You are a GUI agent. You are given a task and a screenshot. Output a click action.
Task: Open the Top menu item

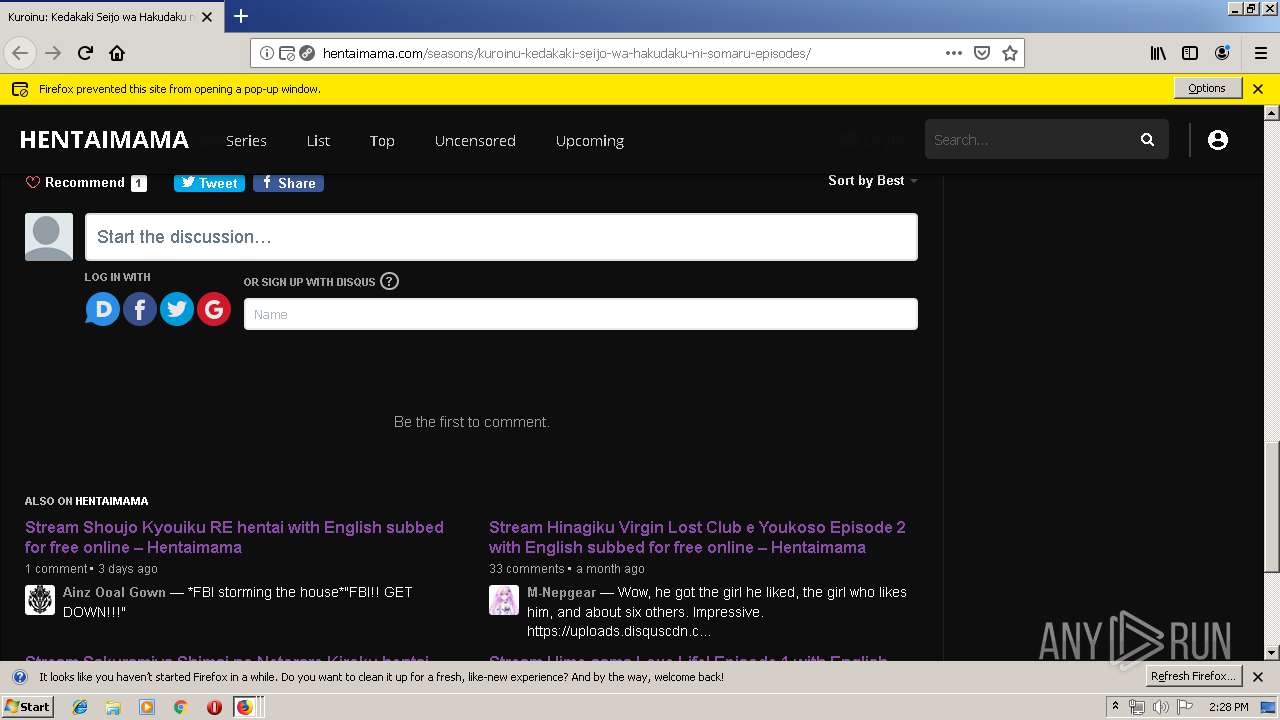click(x=382, y=140)
